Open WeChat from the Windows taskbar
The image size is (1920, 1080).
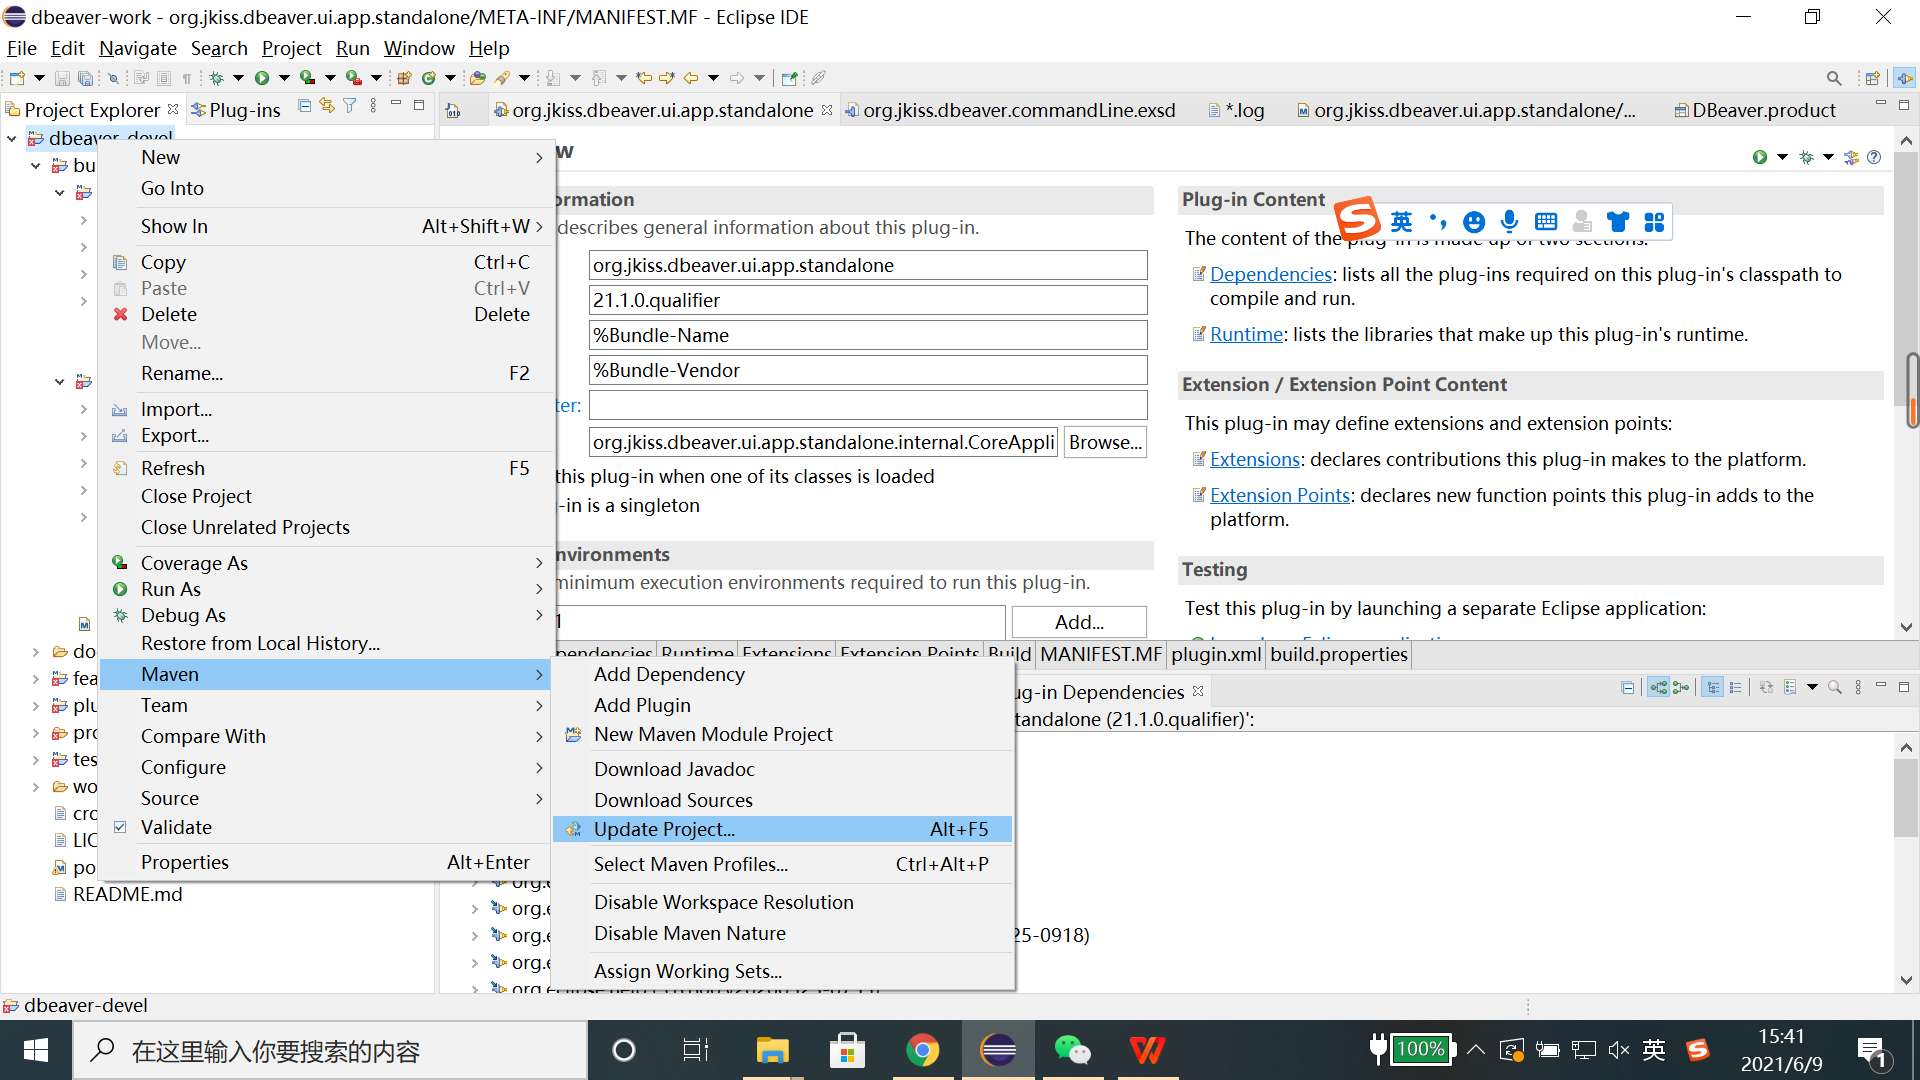[x=1072, y=1050]
